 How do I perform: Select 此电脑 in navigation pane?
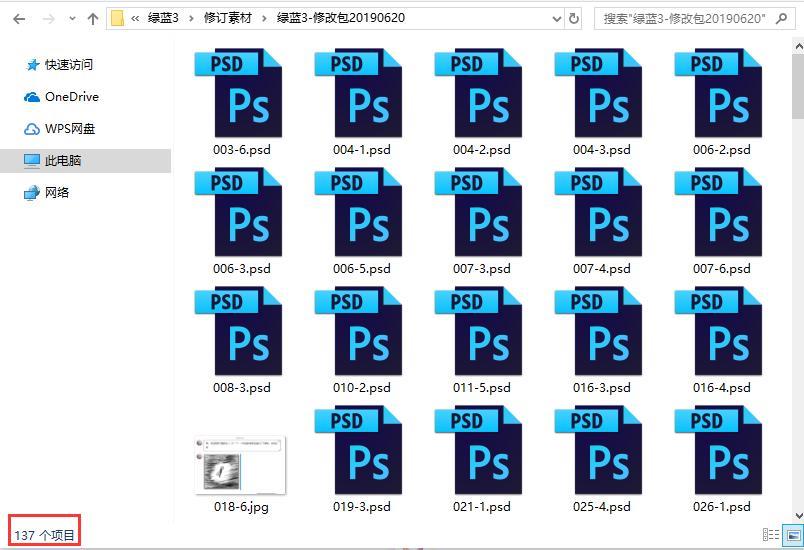(x=85, y=160)
